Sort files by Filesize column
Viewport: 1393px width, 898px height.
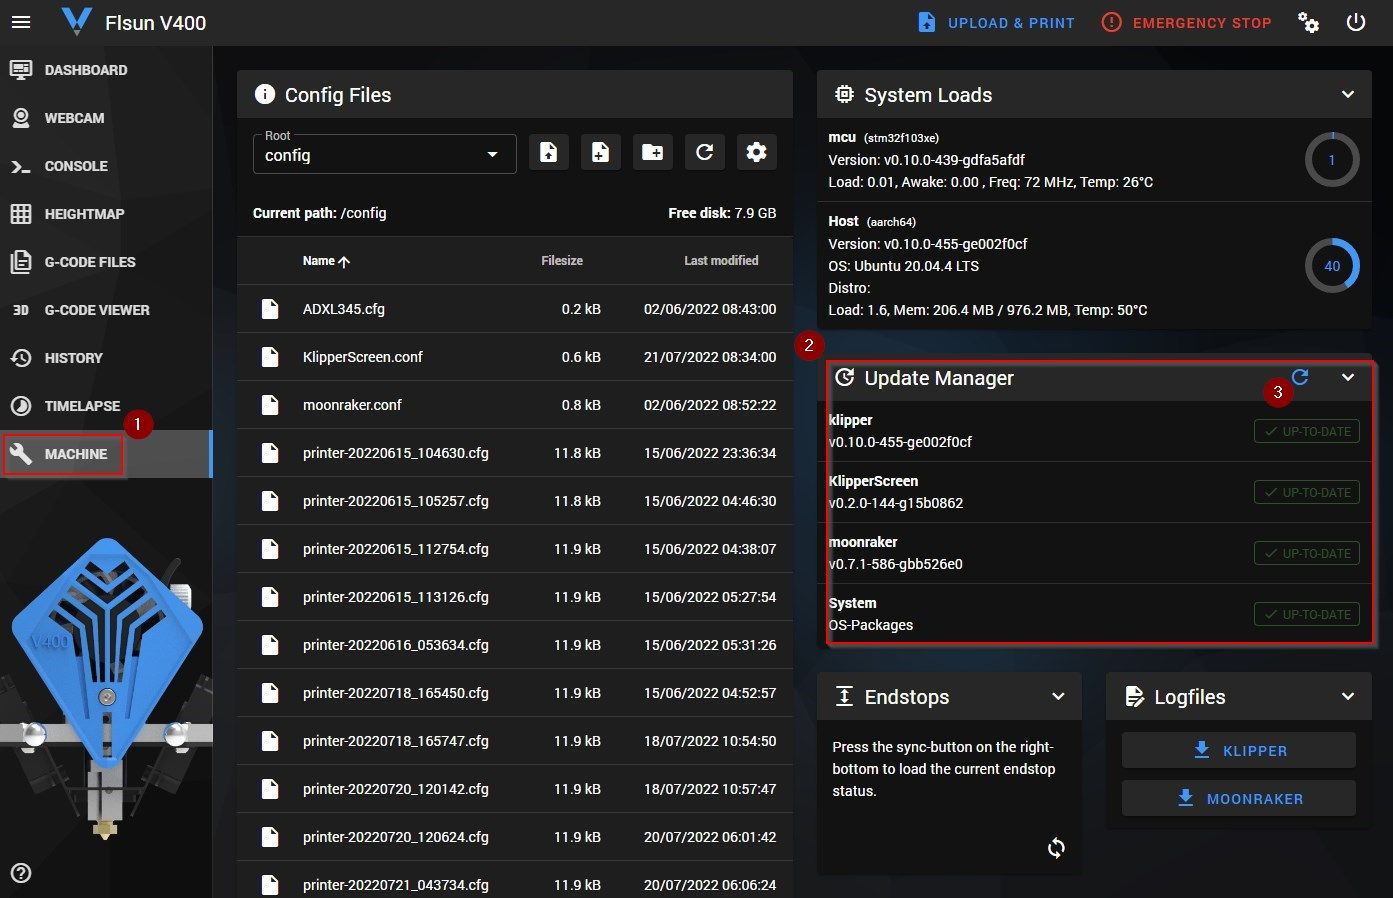[562, 261]
